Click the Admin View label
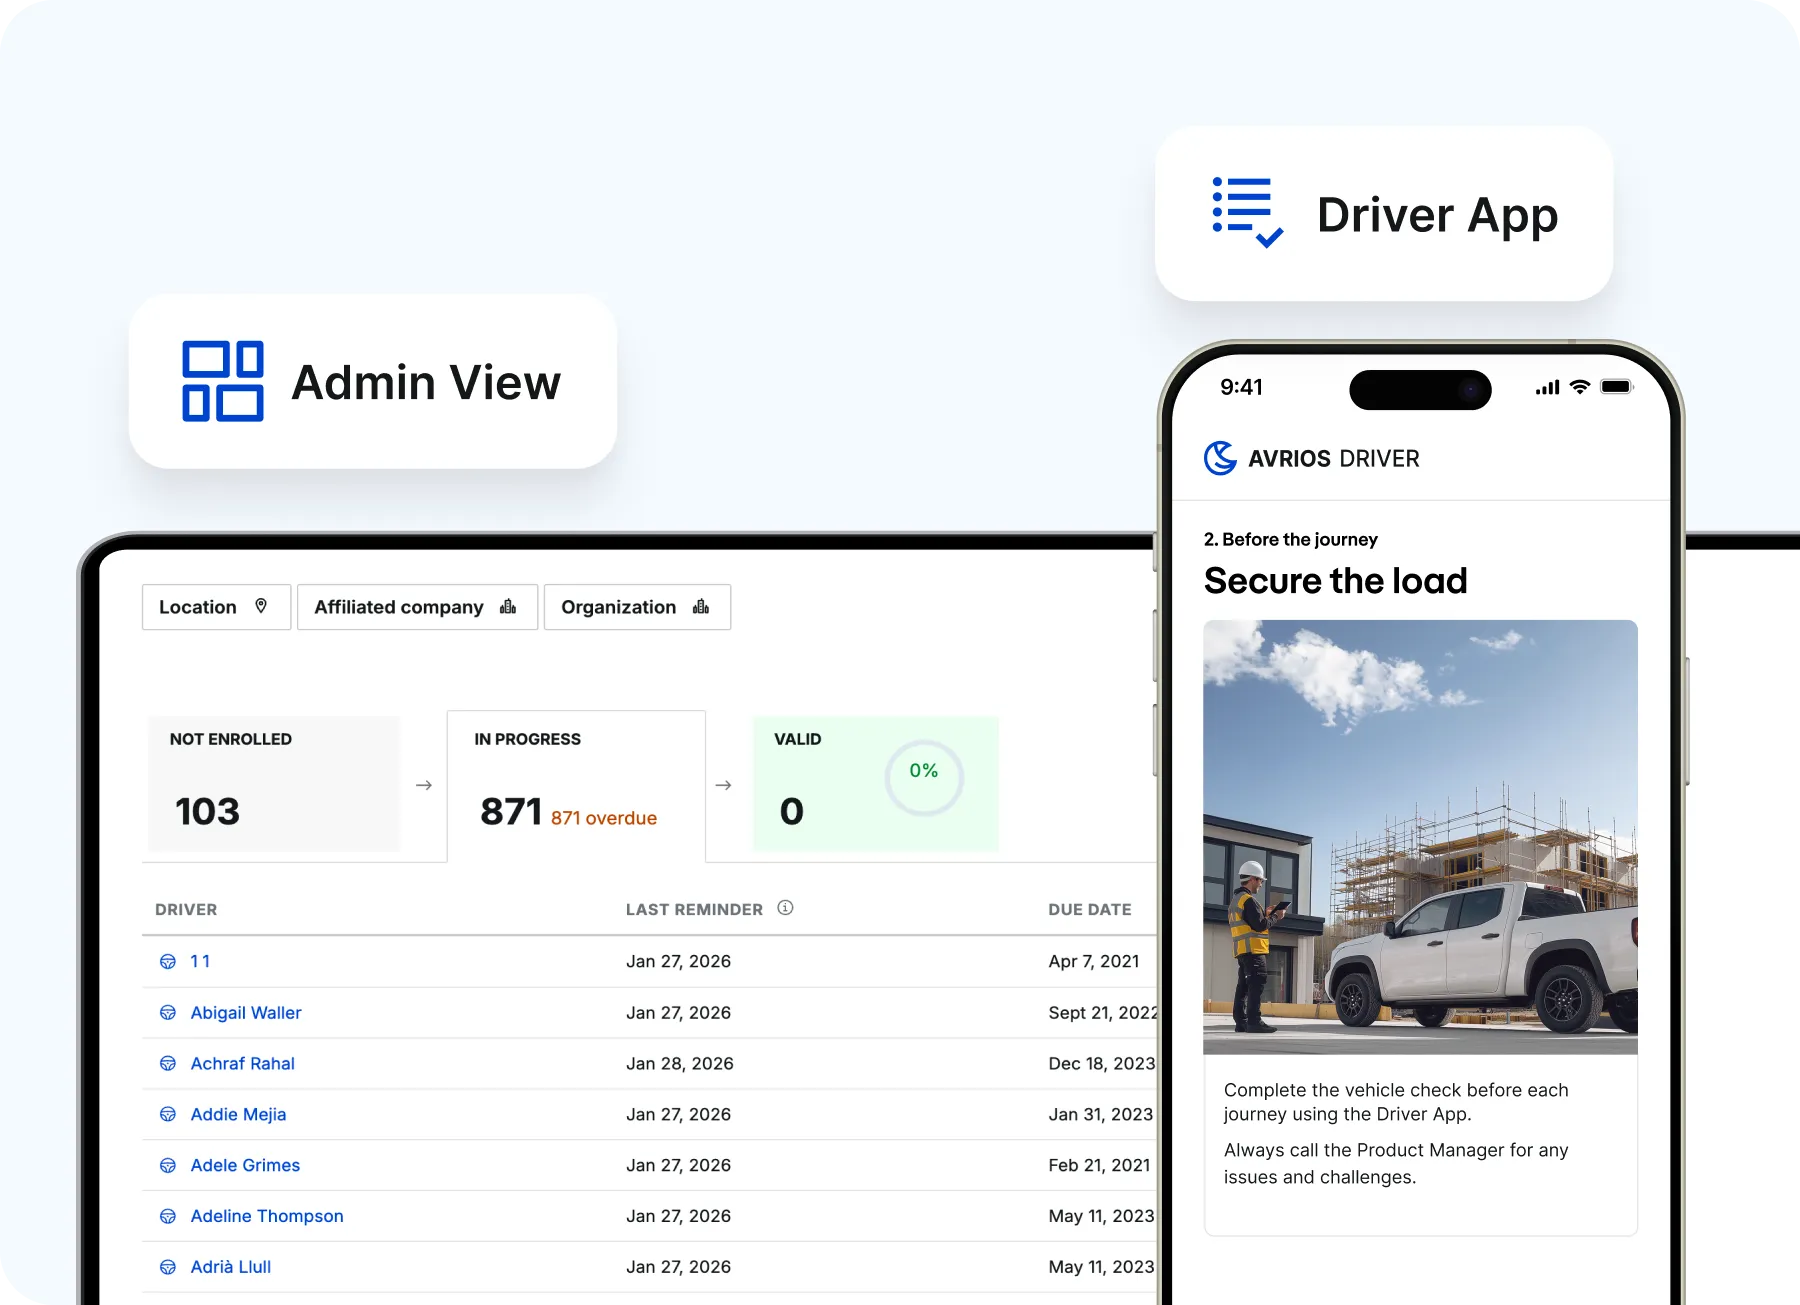1800x1305 pixels. click(x=426, y=383)
